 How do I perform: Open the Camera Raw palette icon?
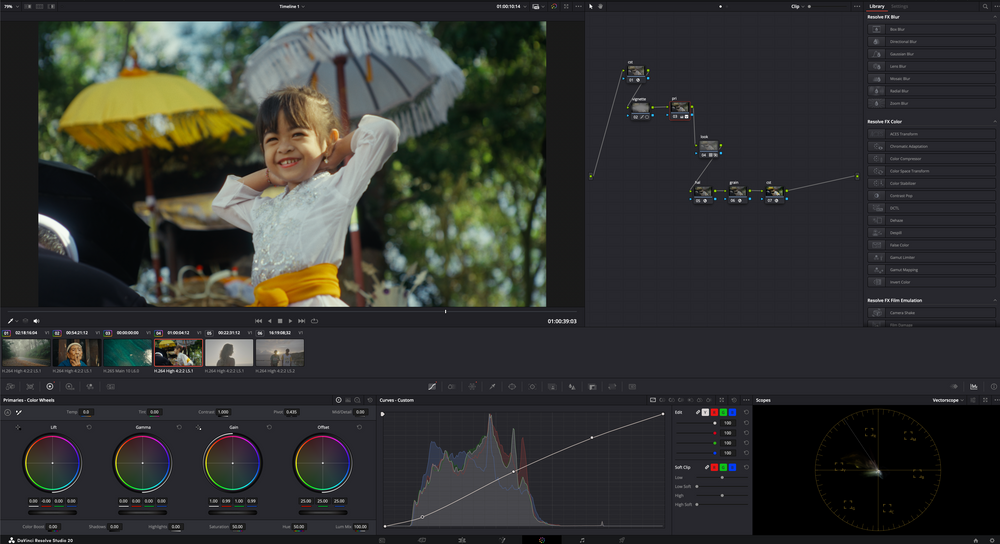point(10,386)
